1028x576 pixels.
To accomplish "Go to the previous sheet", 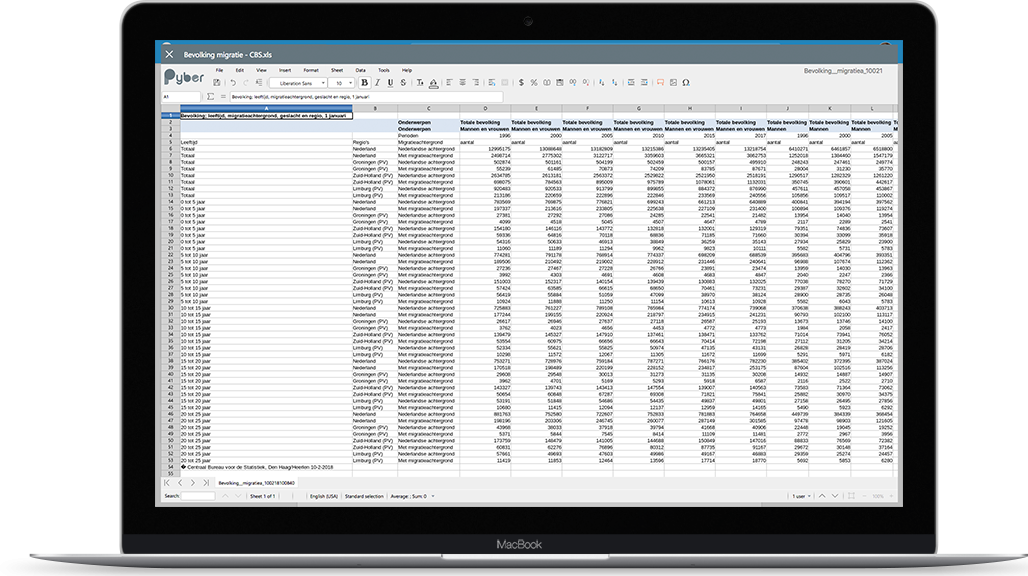I will (180, 483).
